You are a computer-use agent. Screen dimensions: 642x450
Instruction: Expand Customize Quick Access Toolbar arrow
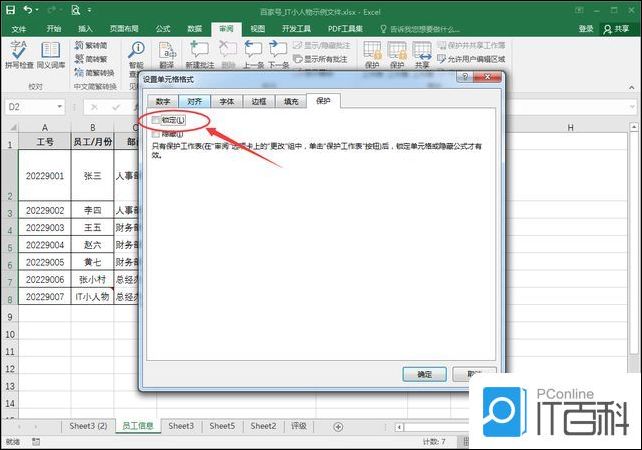pos(89,10)
